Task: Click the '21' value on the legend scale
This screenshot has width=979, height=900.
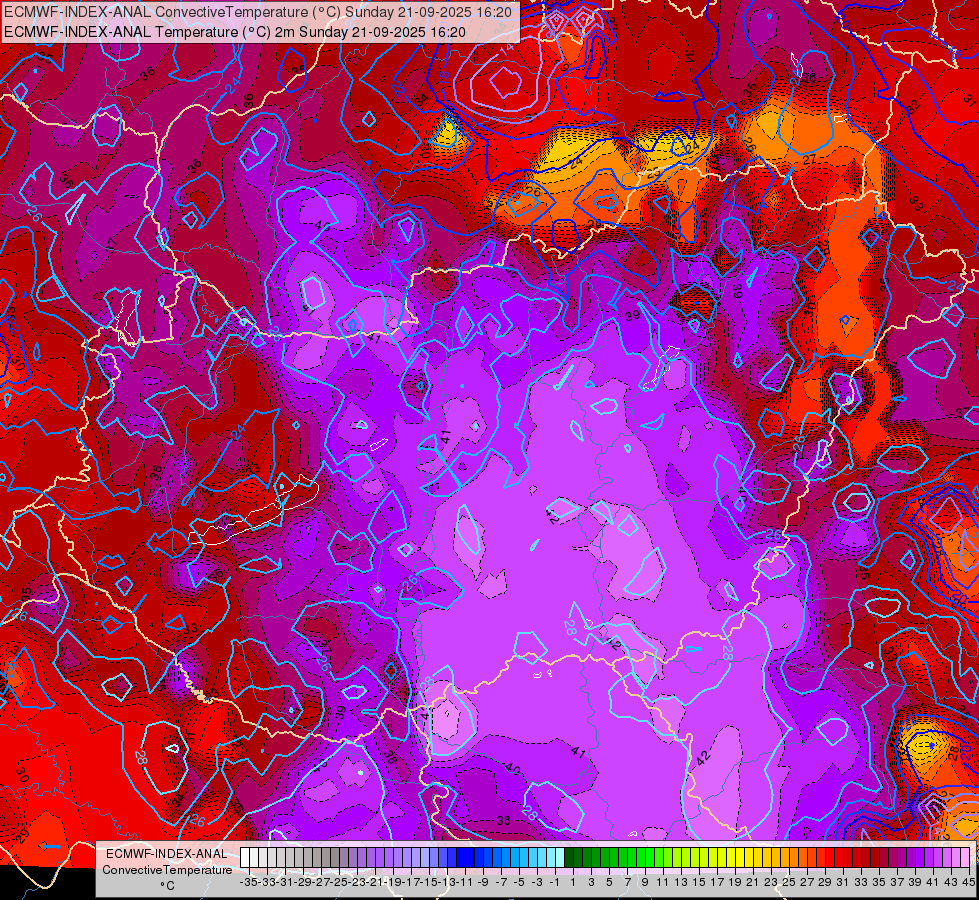Action: (752, 882)
